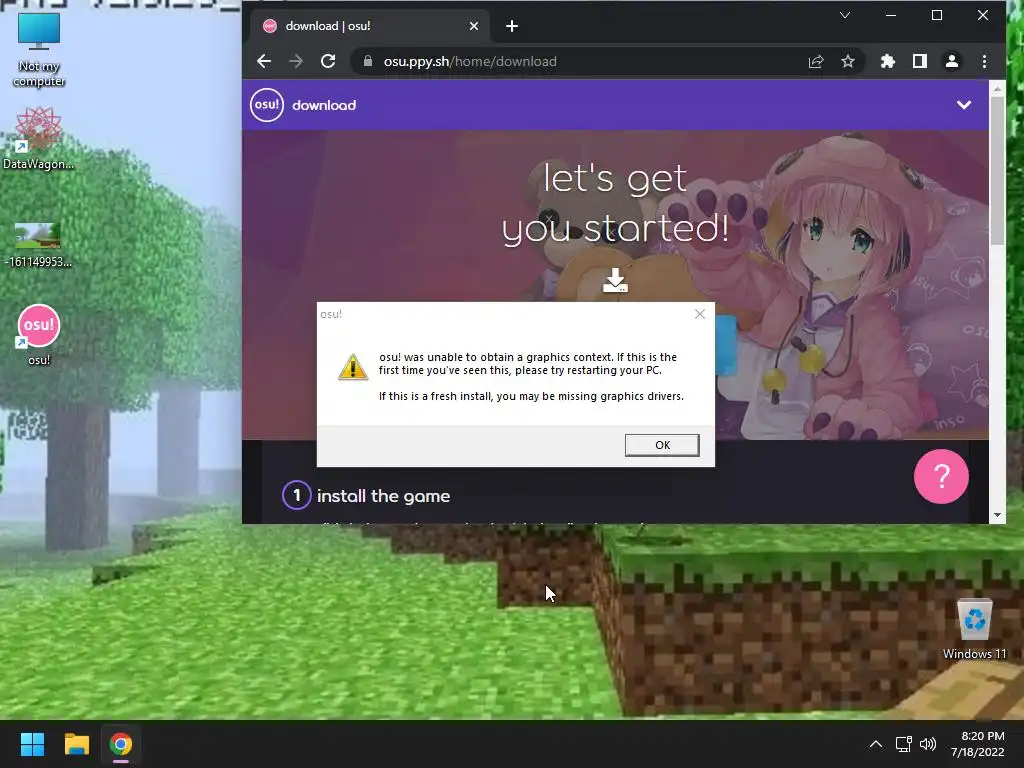Screen dimensions: 1024x768
Task: Click the step 1 circle badge
Action: 296,495
